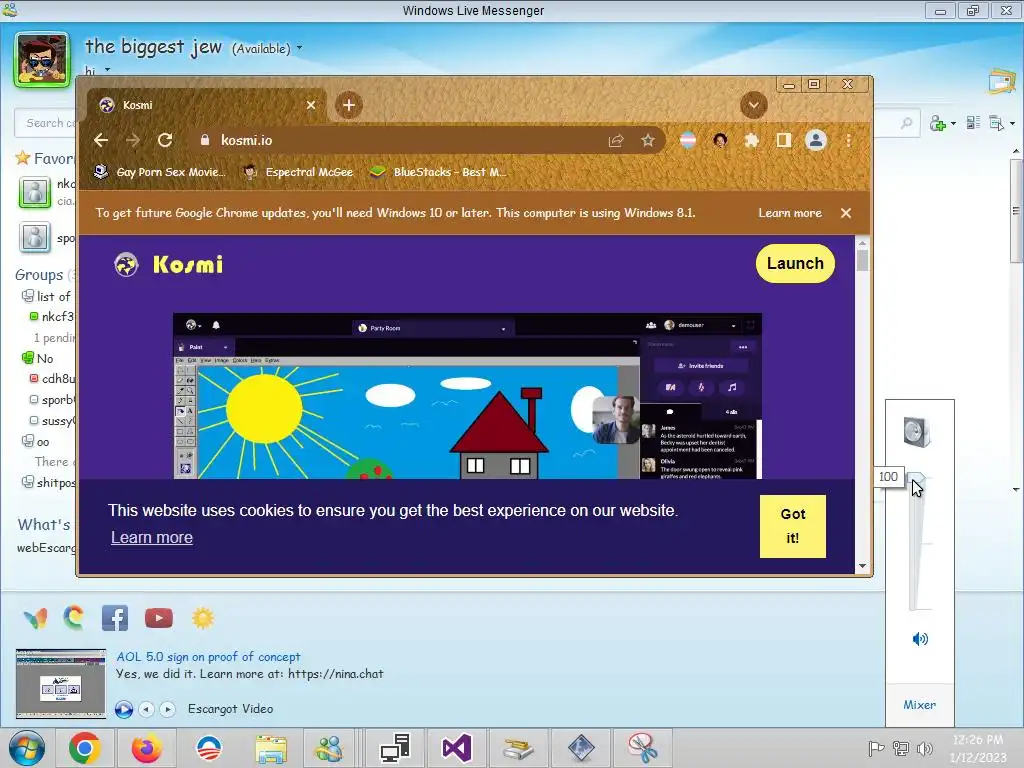Screen dimensions: 1024x768
Task: Click Learn more on the Chrome update notice
Action: click(790, 213)
